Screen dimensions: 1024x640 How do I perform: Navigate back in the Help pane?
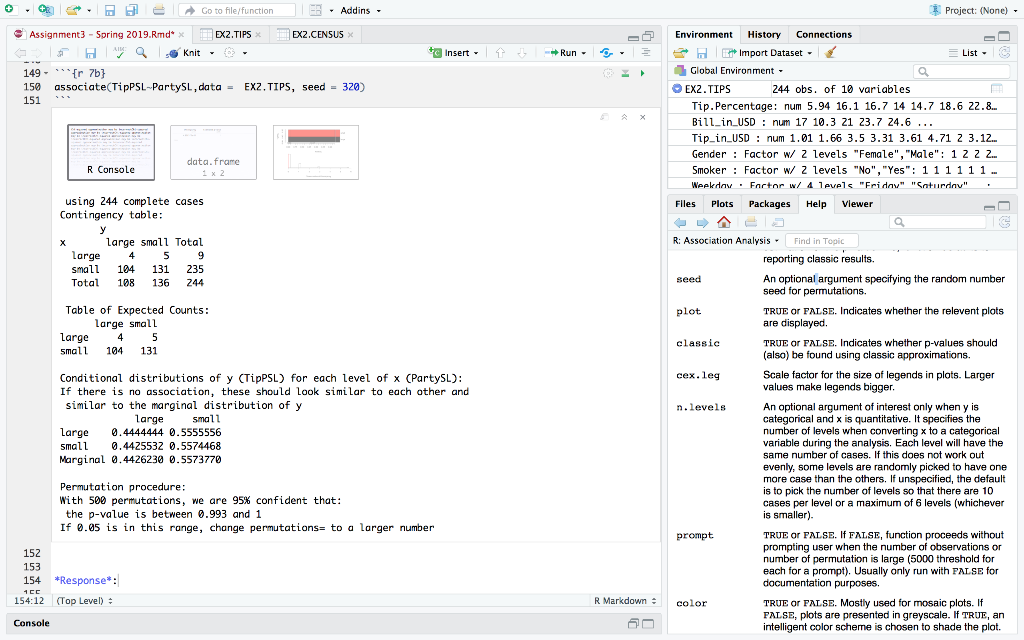(x=680, y=223)
